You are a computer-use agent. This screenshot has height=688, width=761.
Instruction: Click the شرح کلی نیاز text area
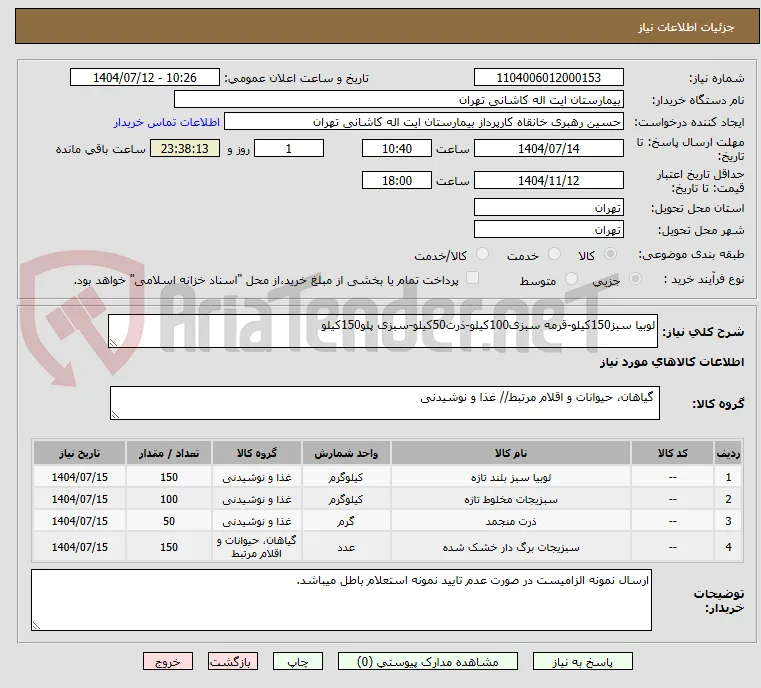coord(383,331)
